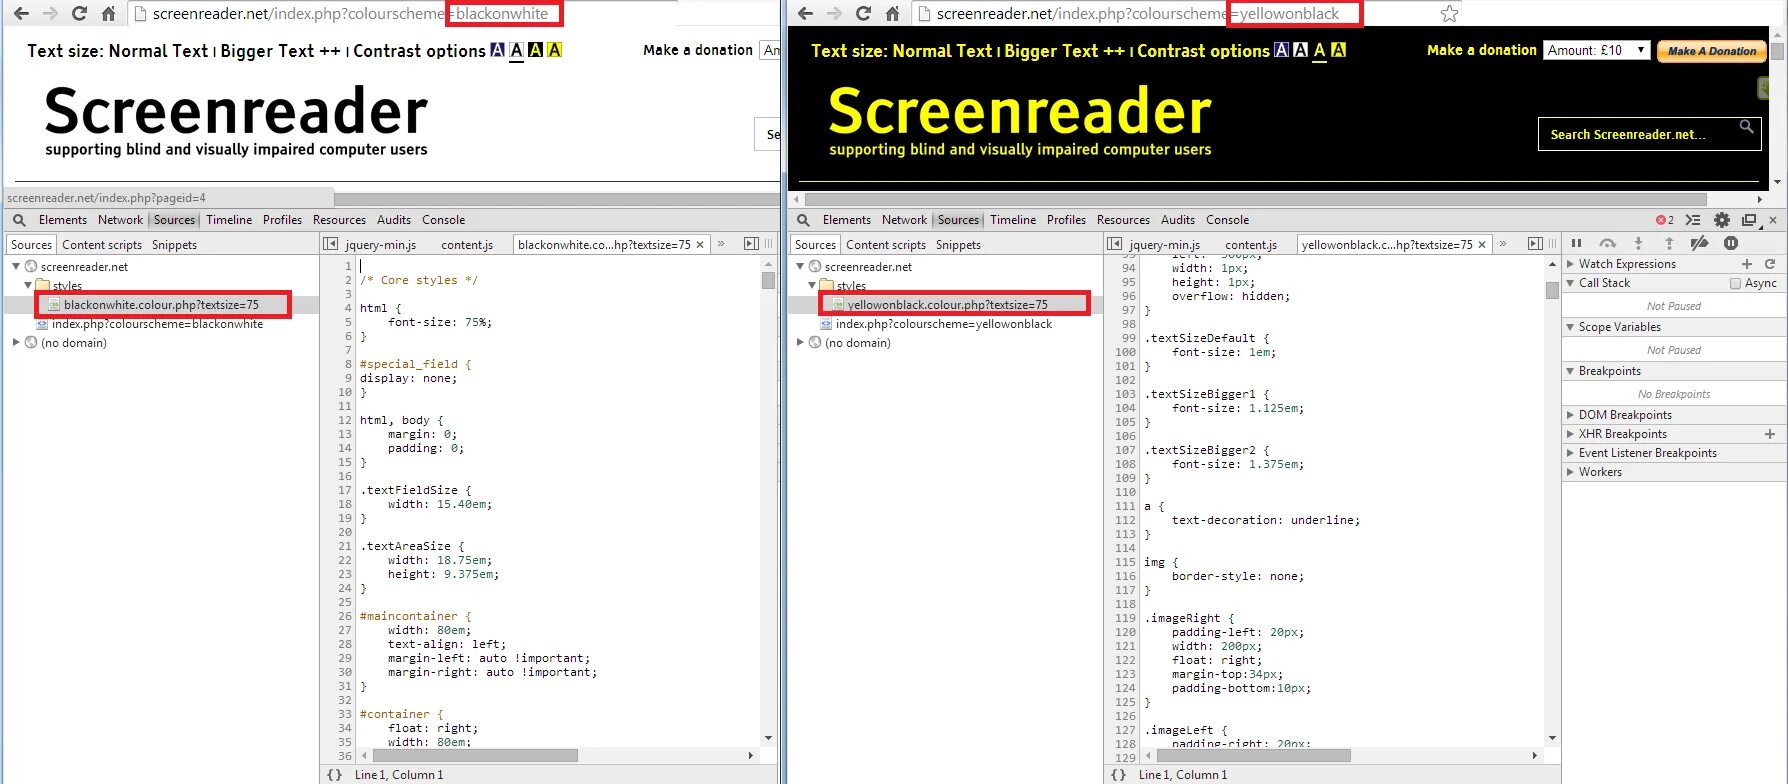This screenshot has height=784, width=1788.
Task: Refresh watch expressions
Action: [1769, 264]
